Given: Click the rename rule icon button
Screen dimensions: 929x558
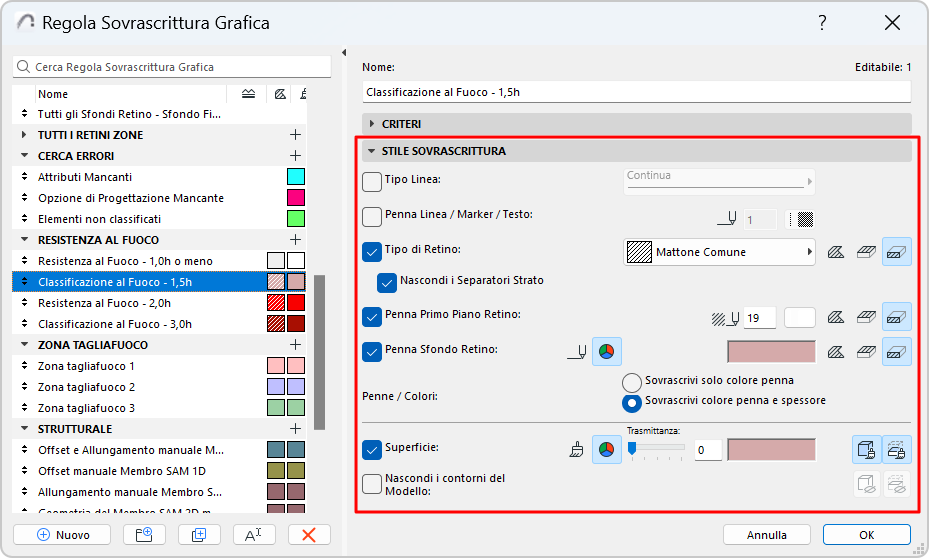Looking at the screenshot, I should click(254, 534).
